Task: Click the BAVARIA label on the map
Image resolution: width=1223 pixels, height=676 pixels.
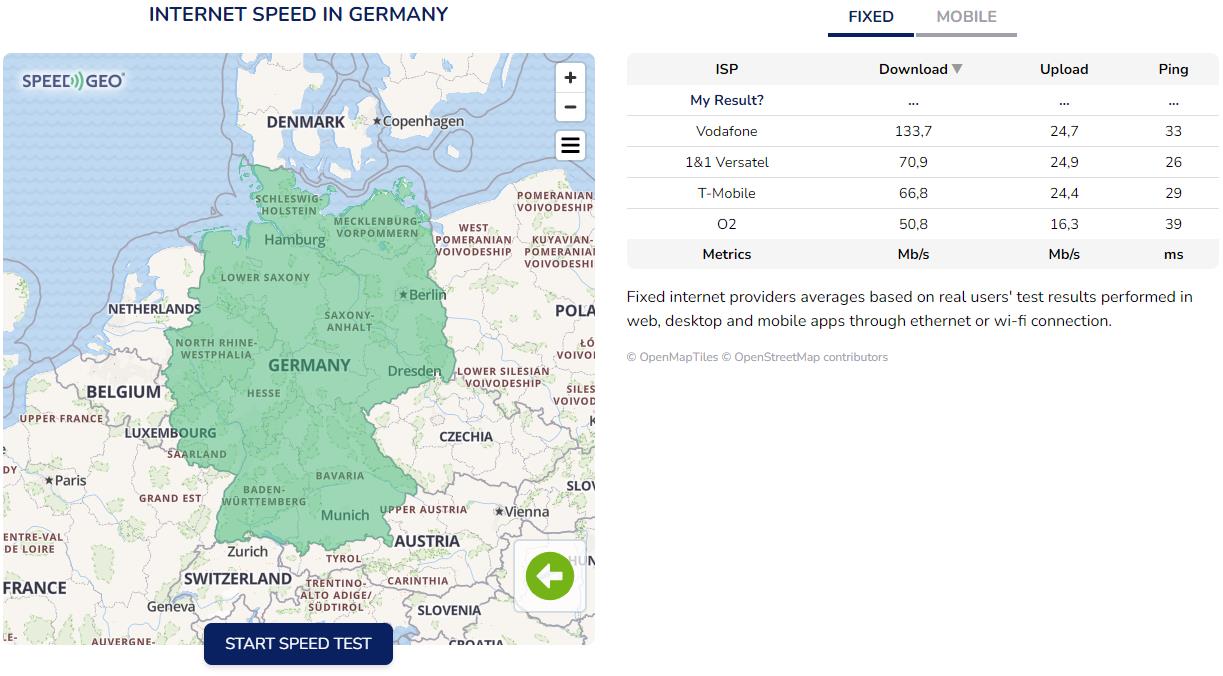Action: pyautogui.click(x=340, y=476)
